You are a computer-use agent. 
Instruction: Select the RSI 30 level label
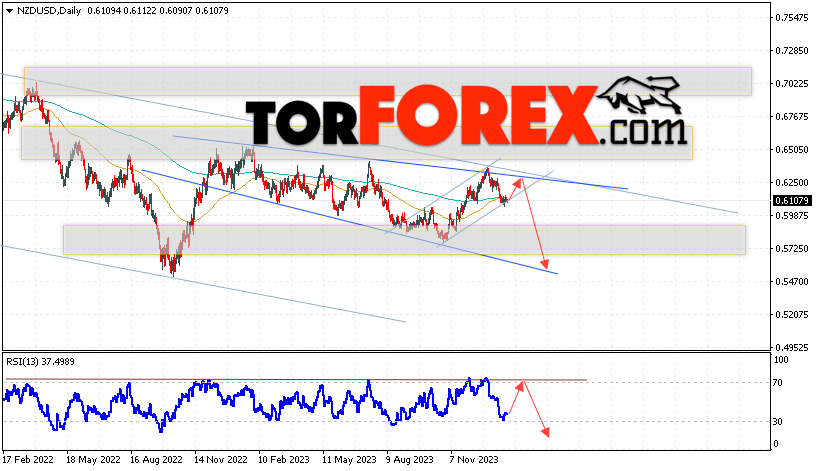[x=777, y=422]
